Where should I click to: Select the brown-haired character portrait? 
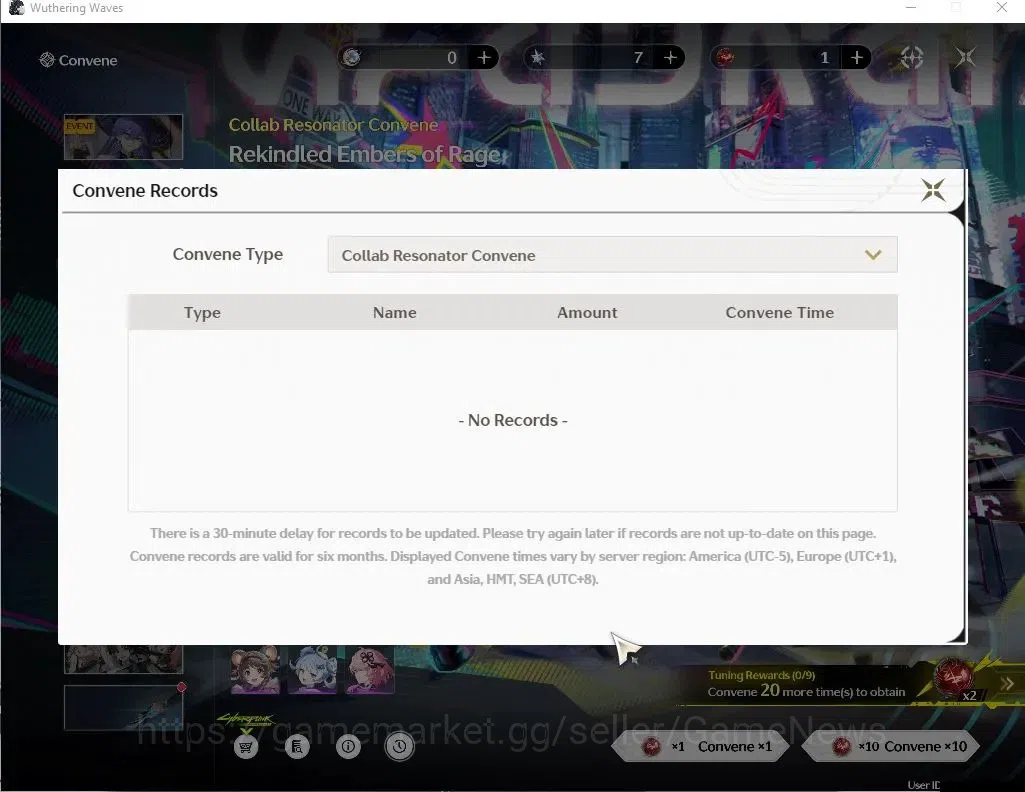[255, 669]
